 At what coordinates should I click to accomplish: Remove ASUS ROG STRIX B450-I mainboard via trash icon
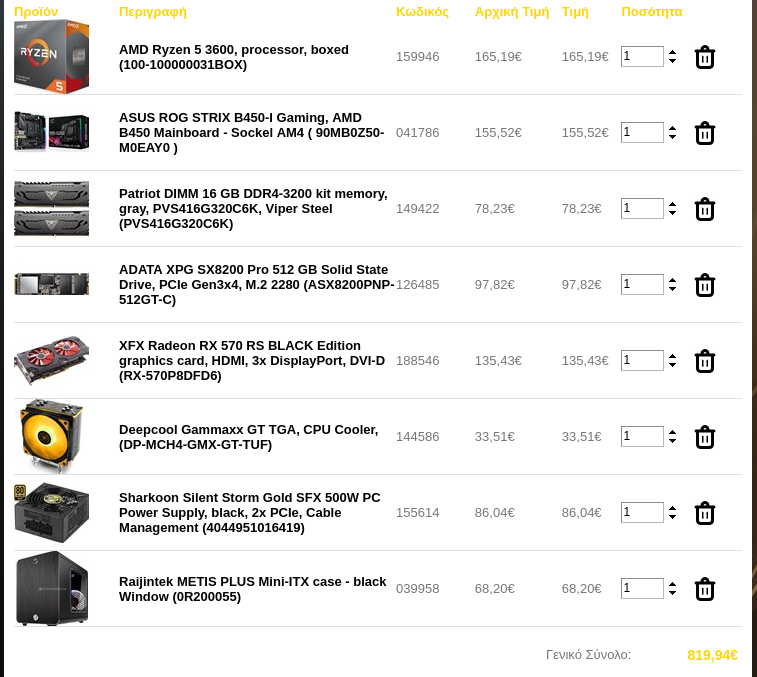704,133
